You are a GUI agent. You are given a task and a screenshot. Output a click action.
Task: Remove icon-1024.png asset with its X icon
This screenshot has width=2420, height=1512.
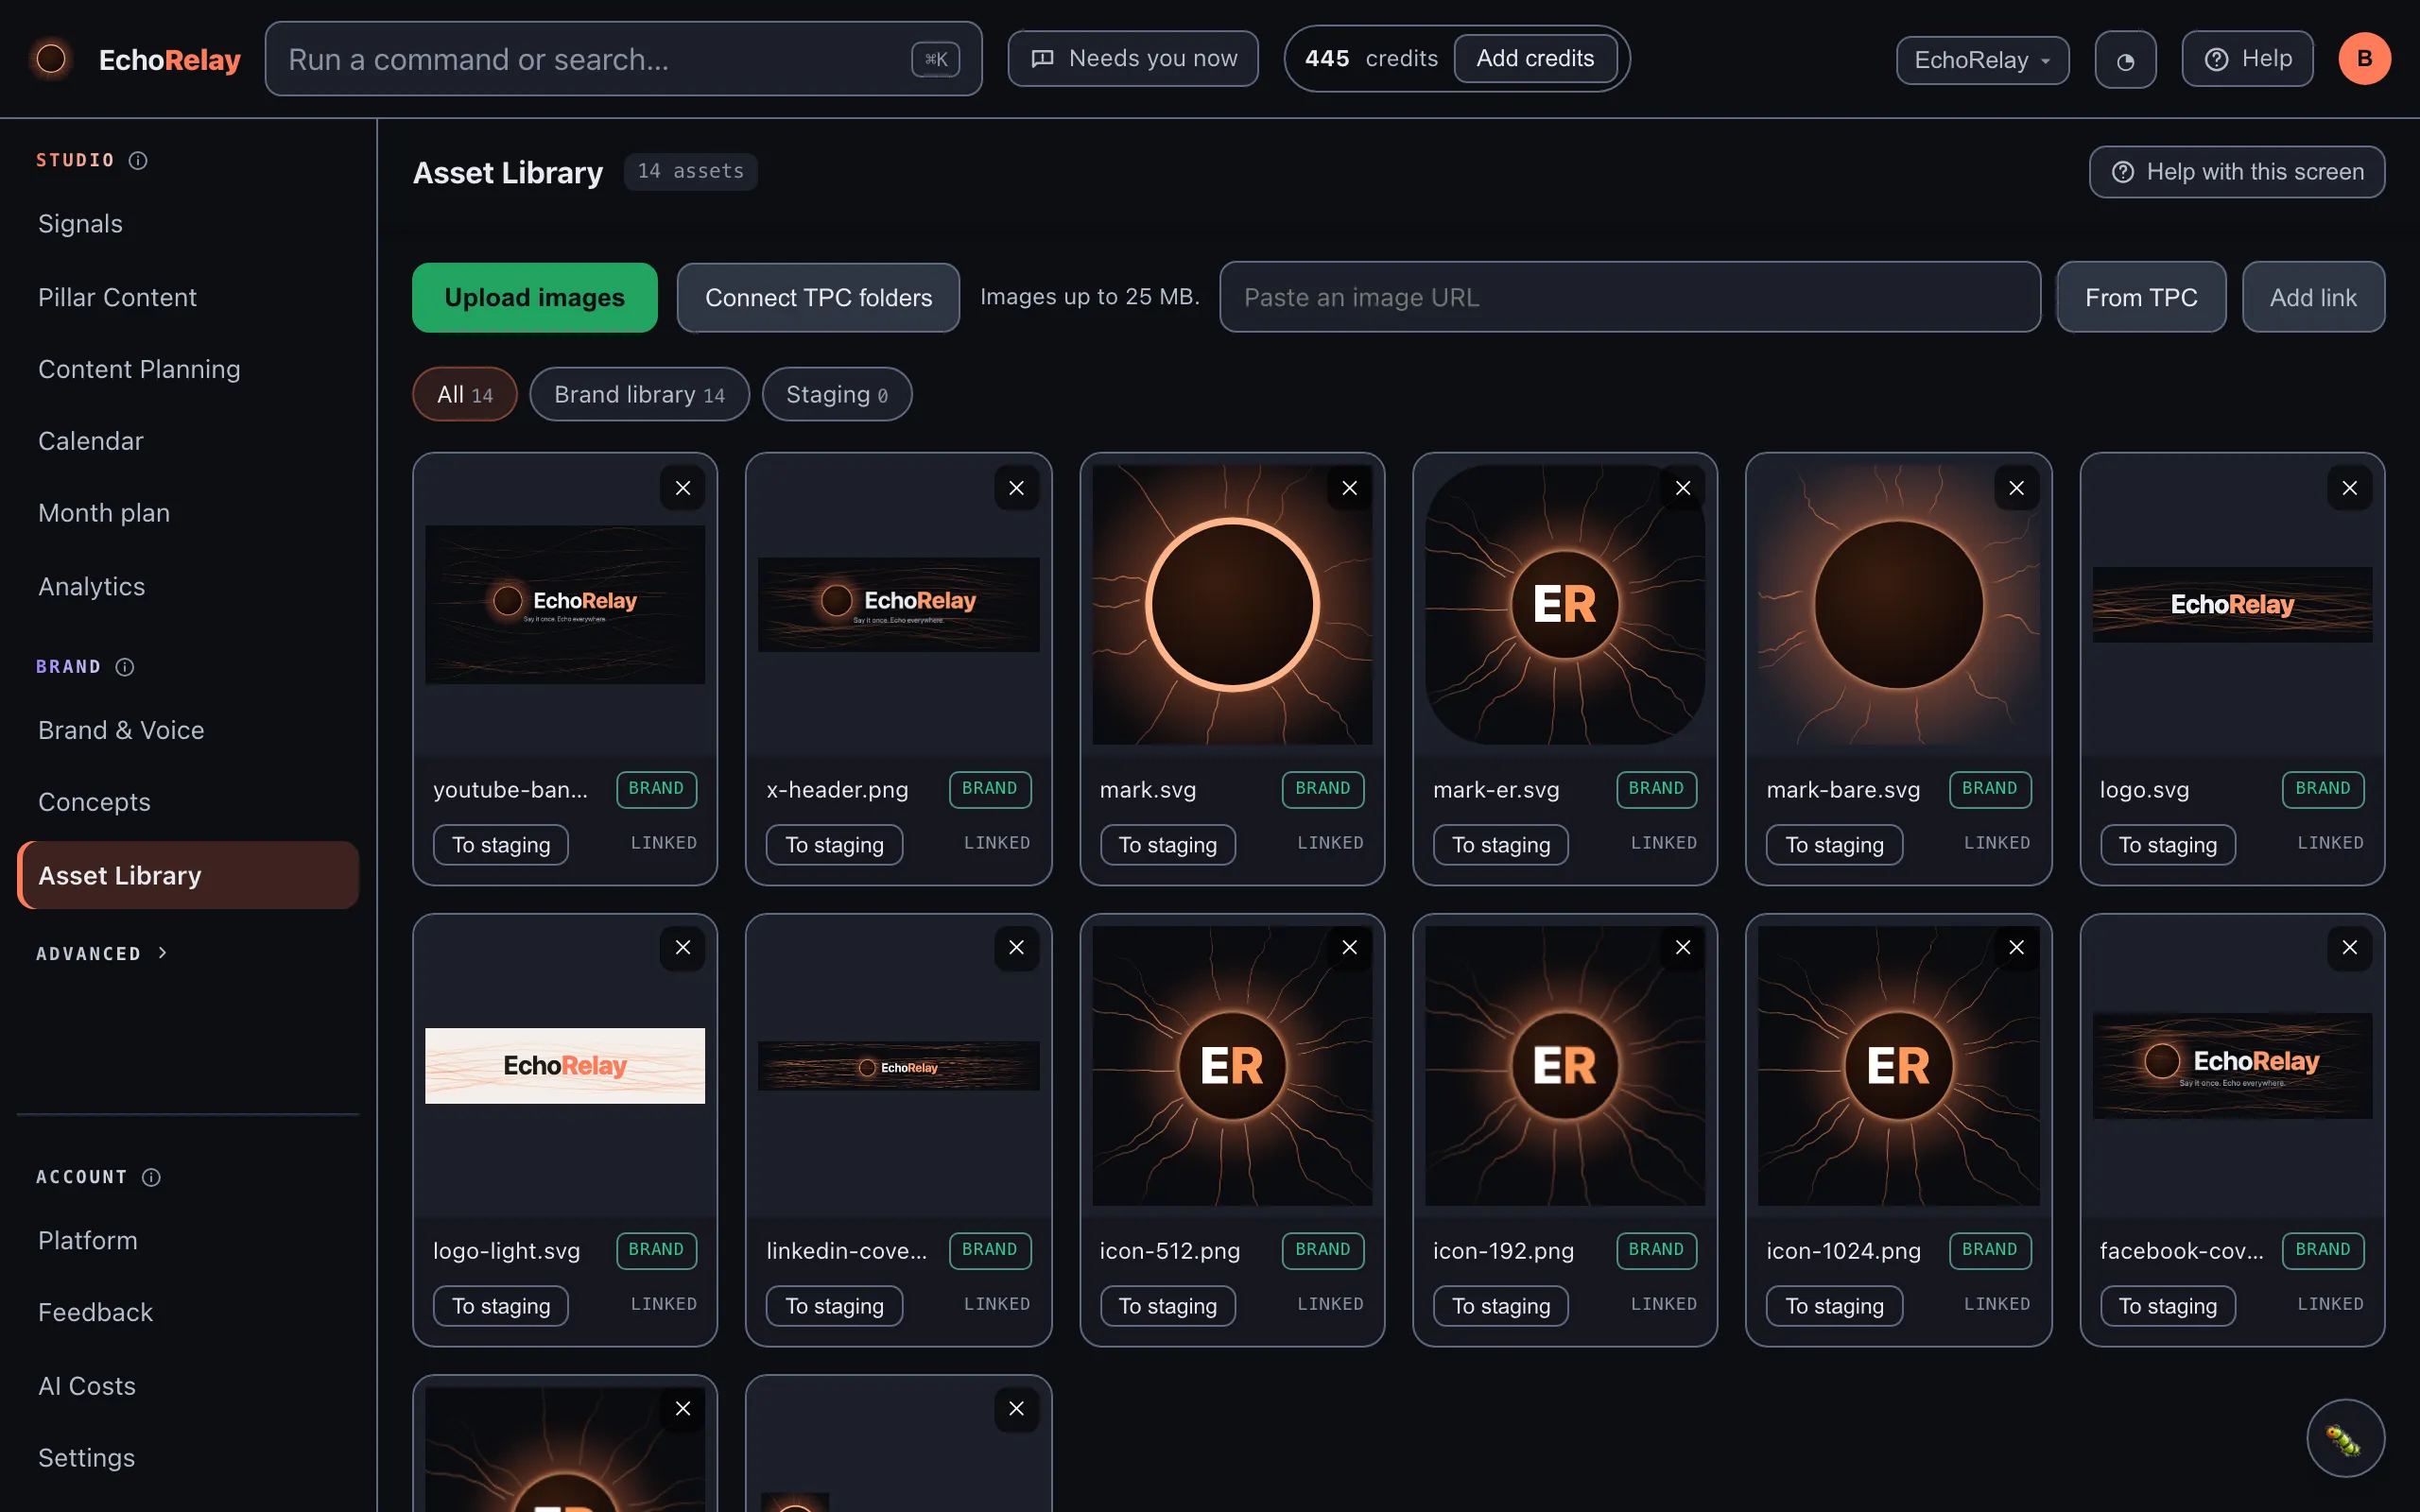[2016, 947]
